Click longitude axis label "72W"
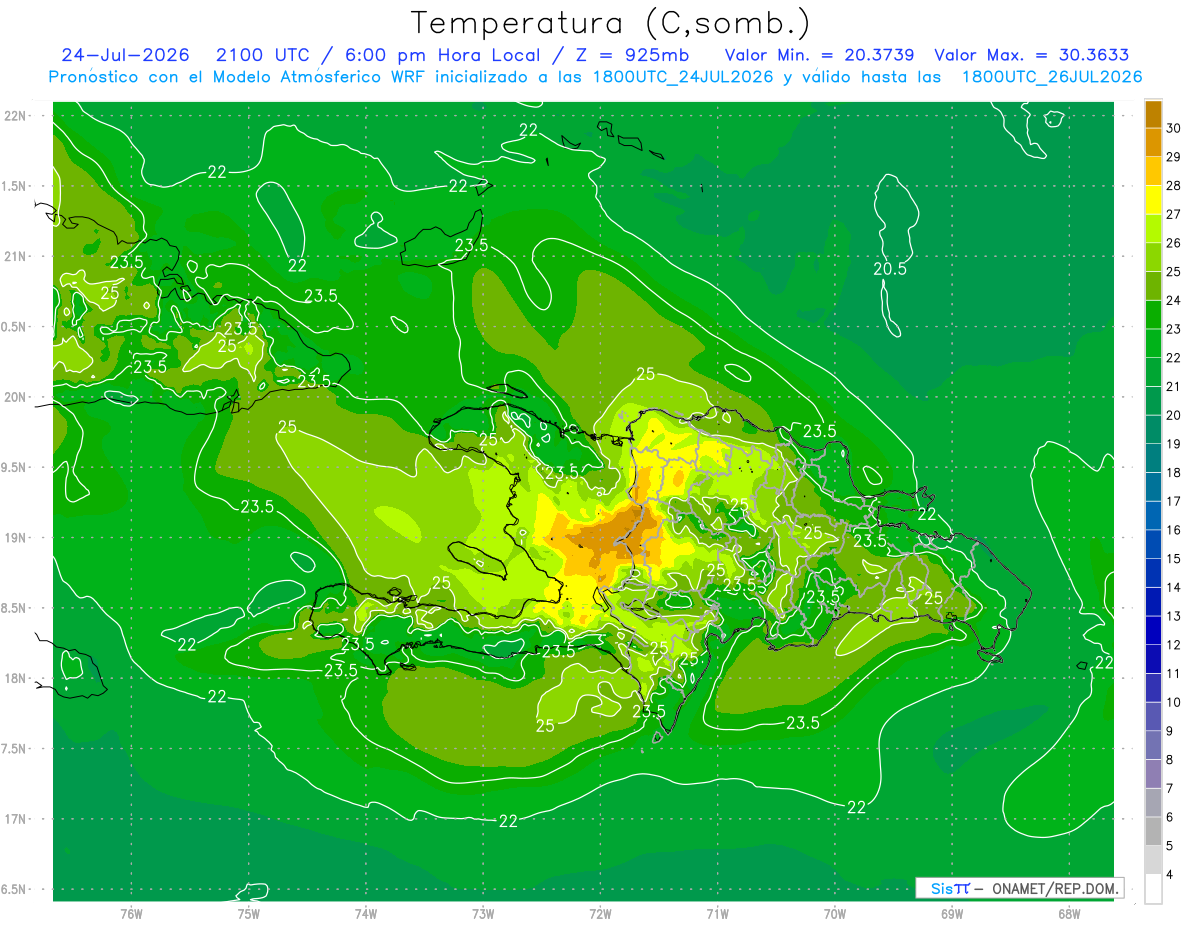This screenshot has height=927, width=1200. [x=600, y=914]
